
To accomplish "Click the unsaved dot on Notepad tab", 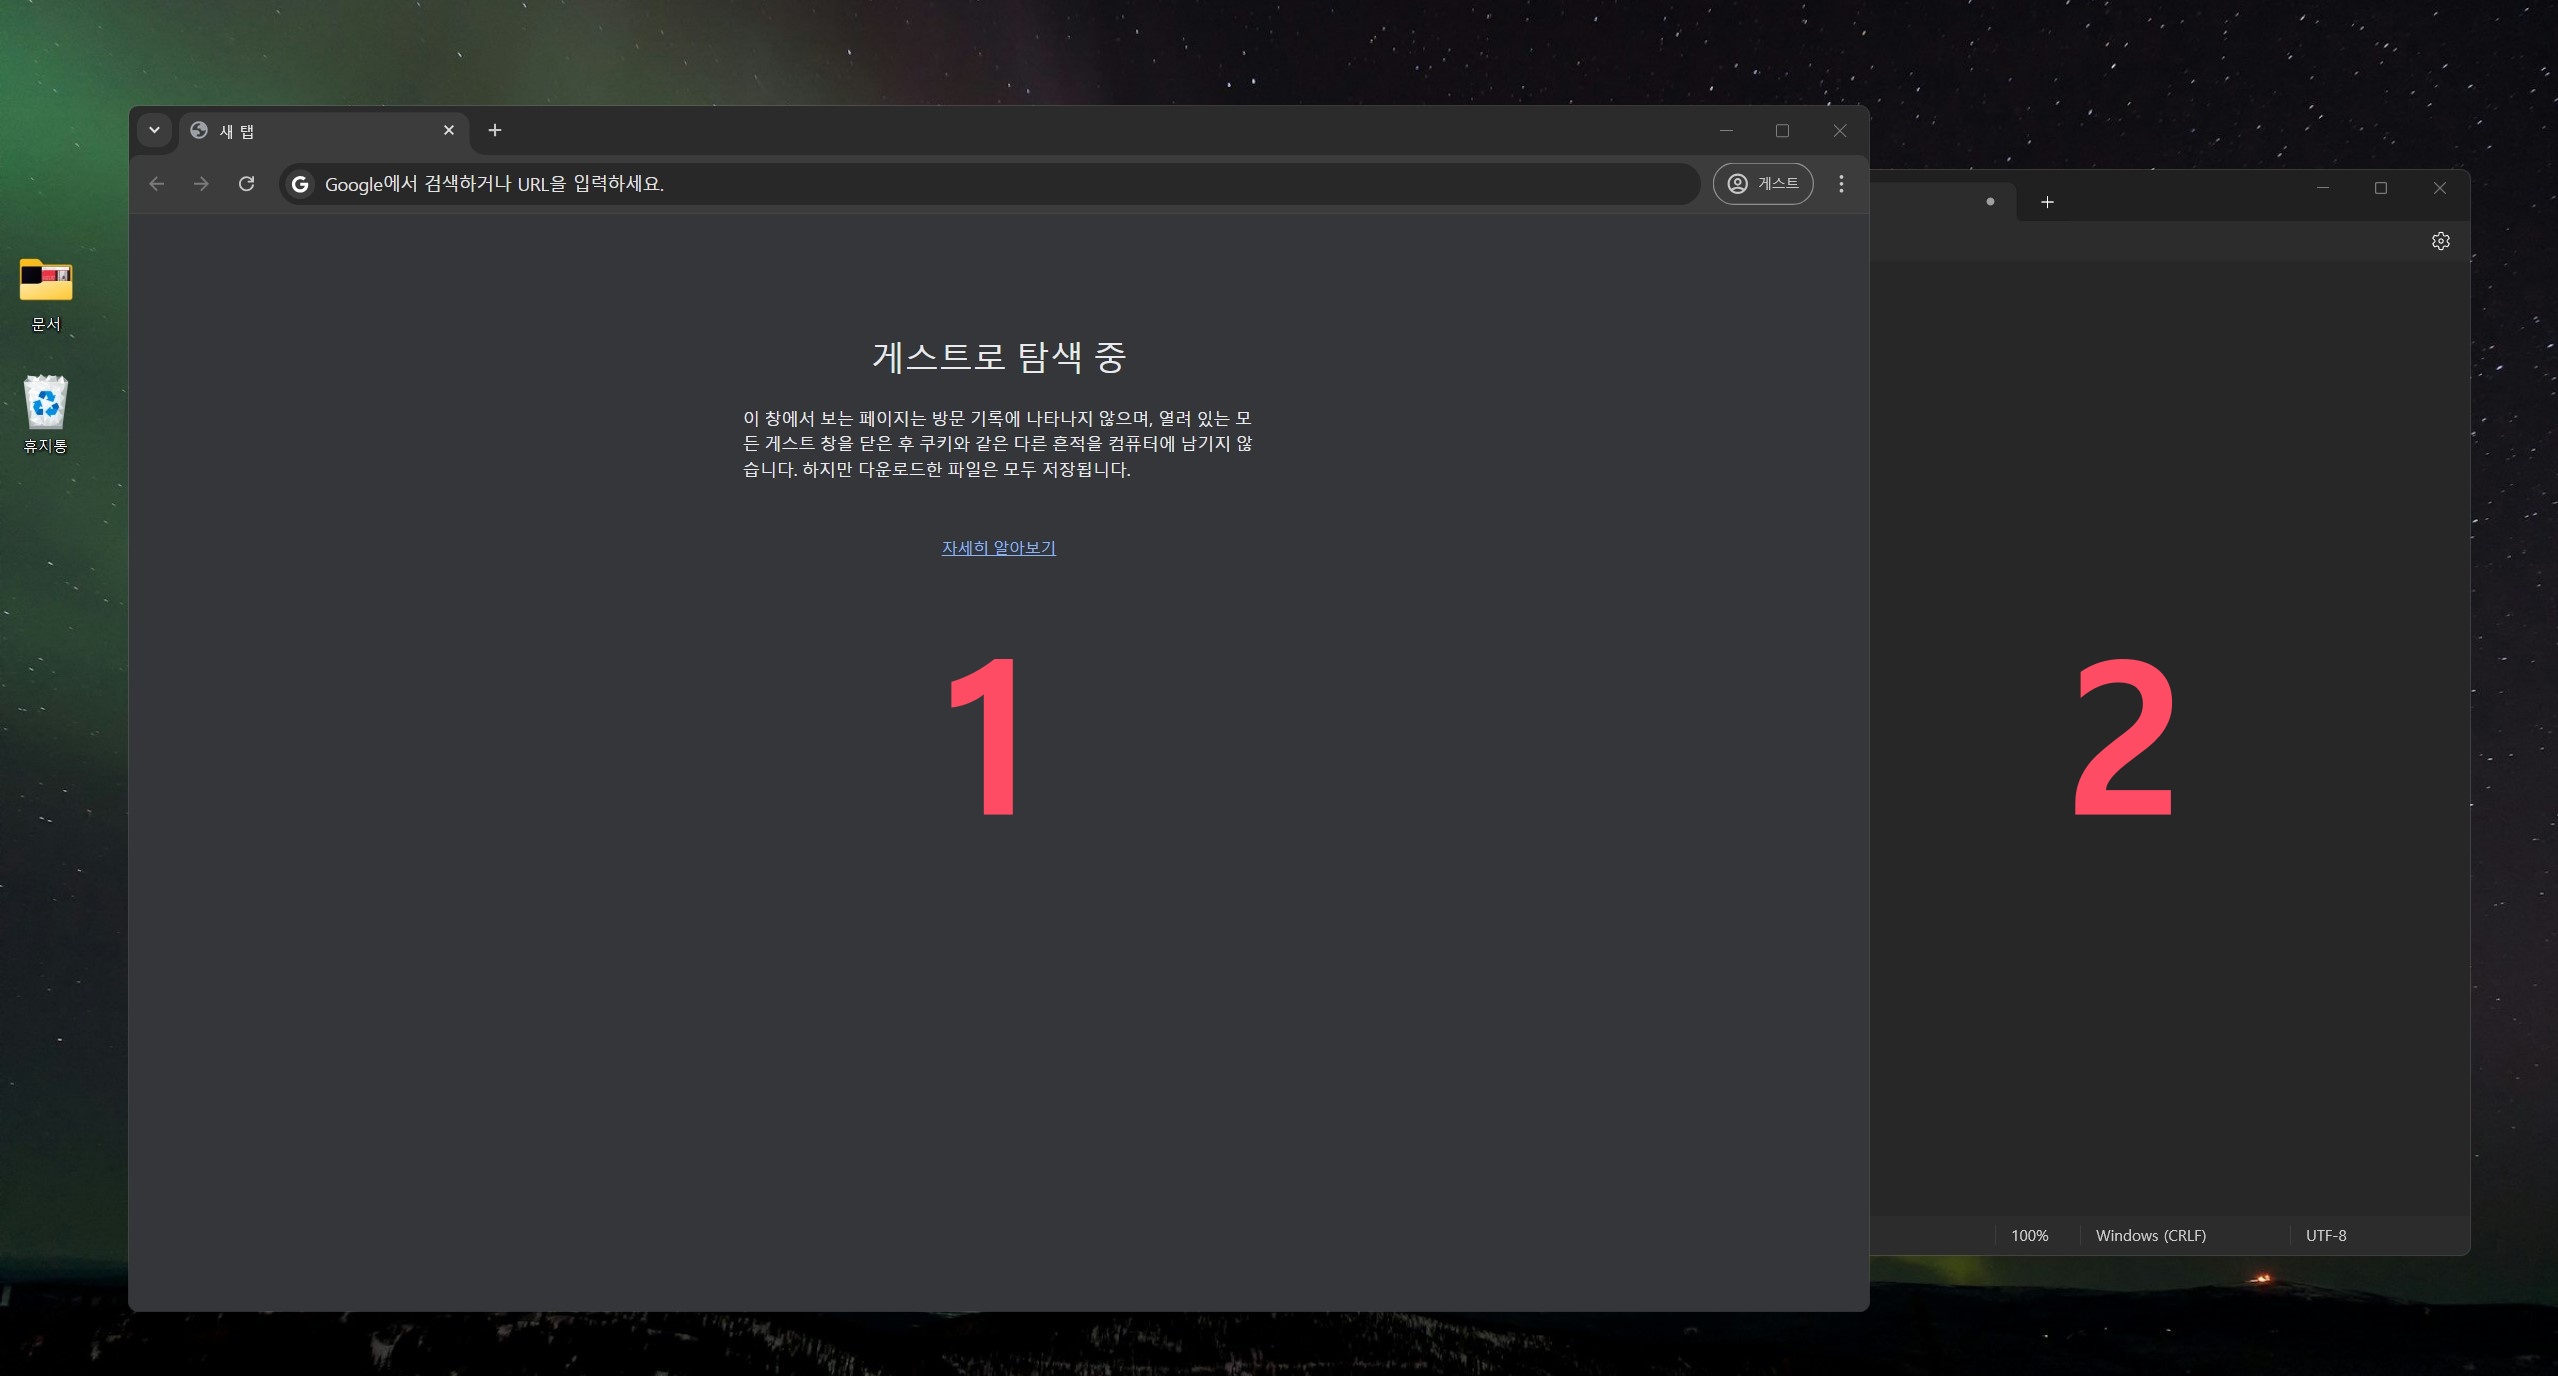I will pos(1990,202).
